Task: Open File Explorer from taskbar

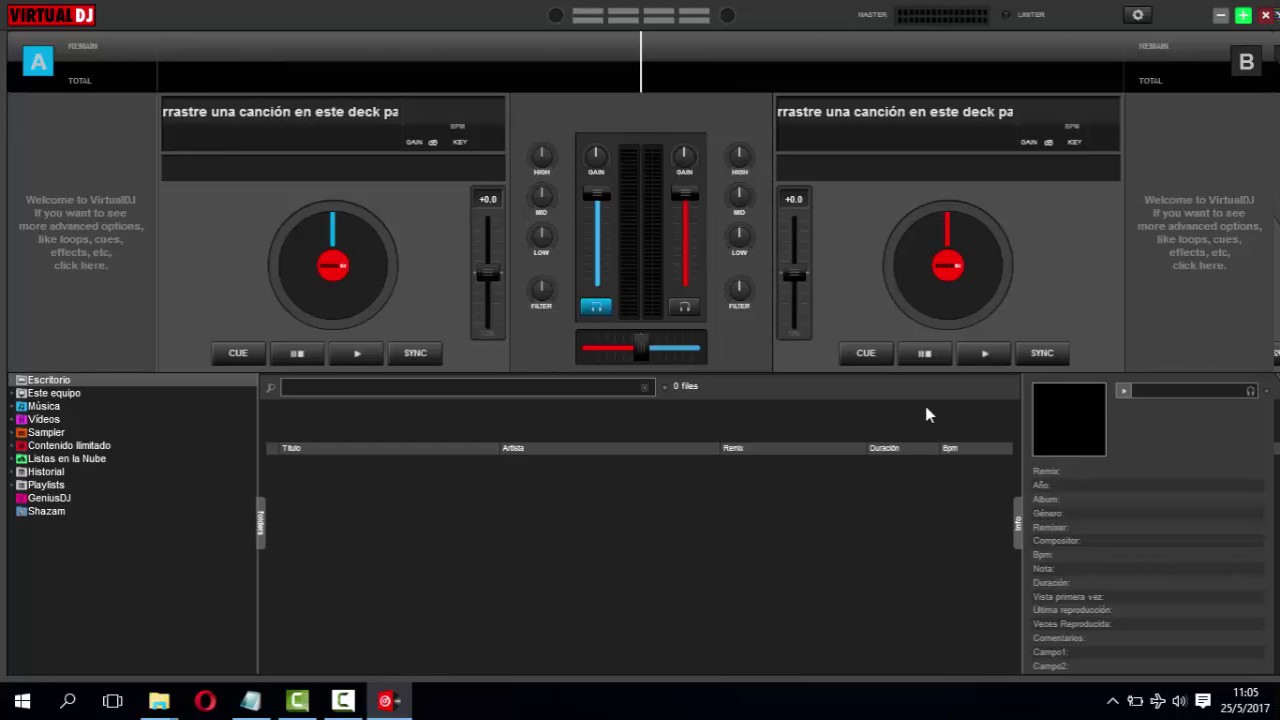Action: 159,701
